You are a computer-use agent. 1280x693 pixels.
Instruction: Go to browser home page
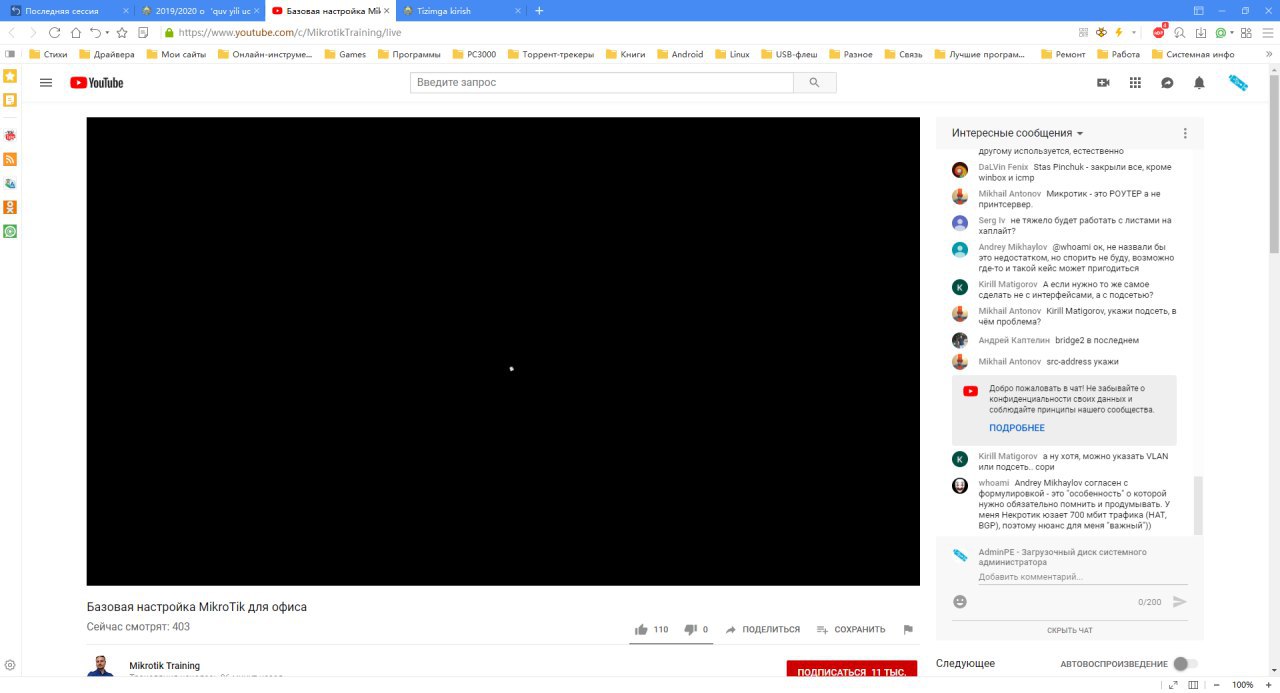[76, 32]
